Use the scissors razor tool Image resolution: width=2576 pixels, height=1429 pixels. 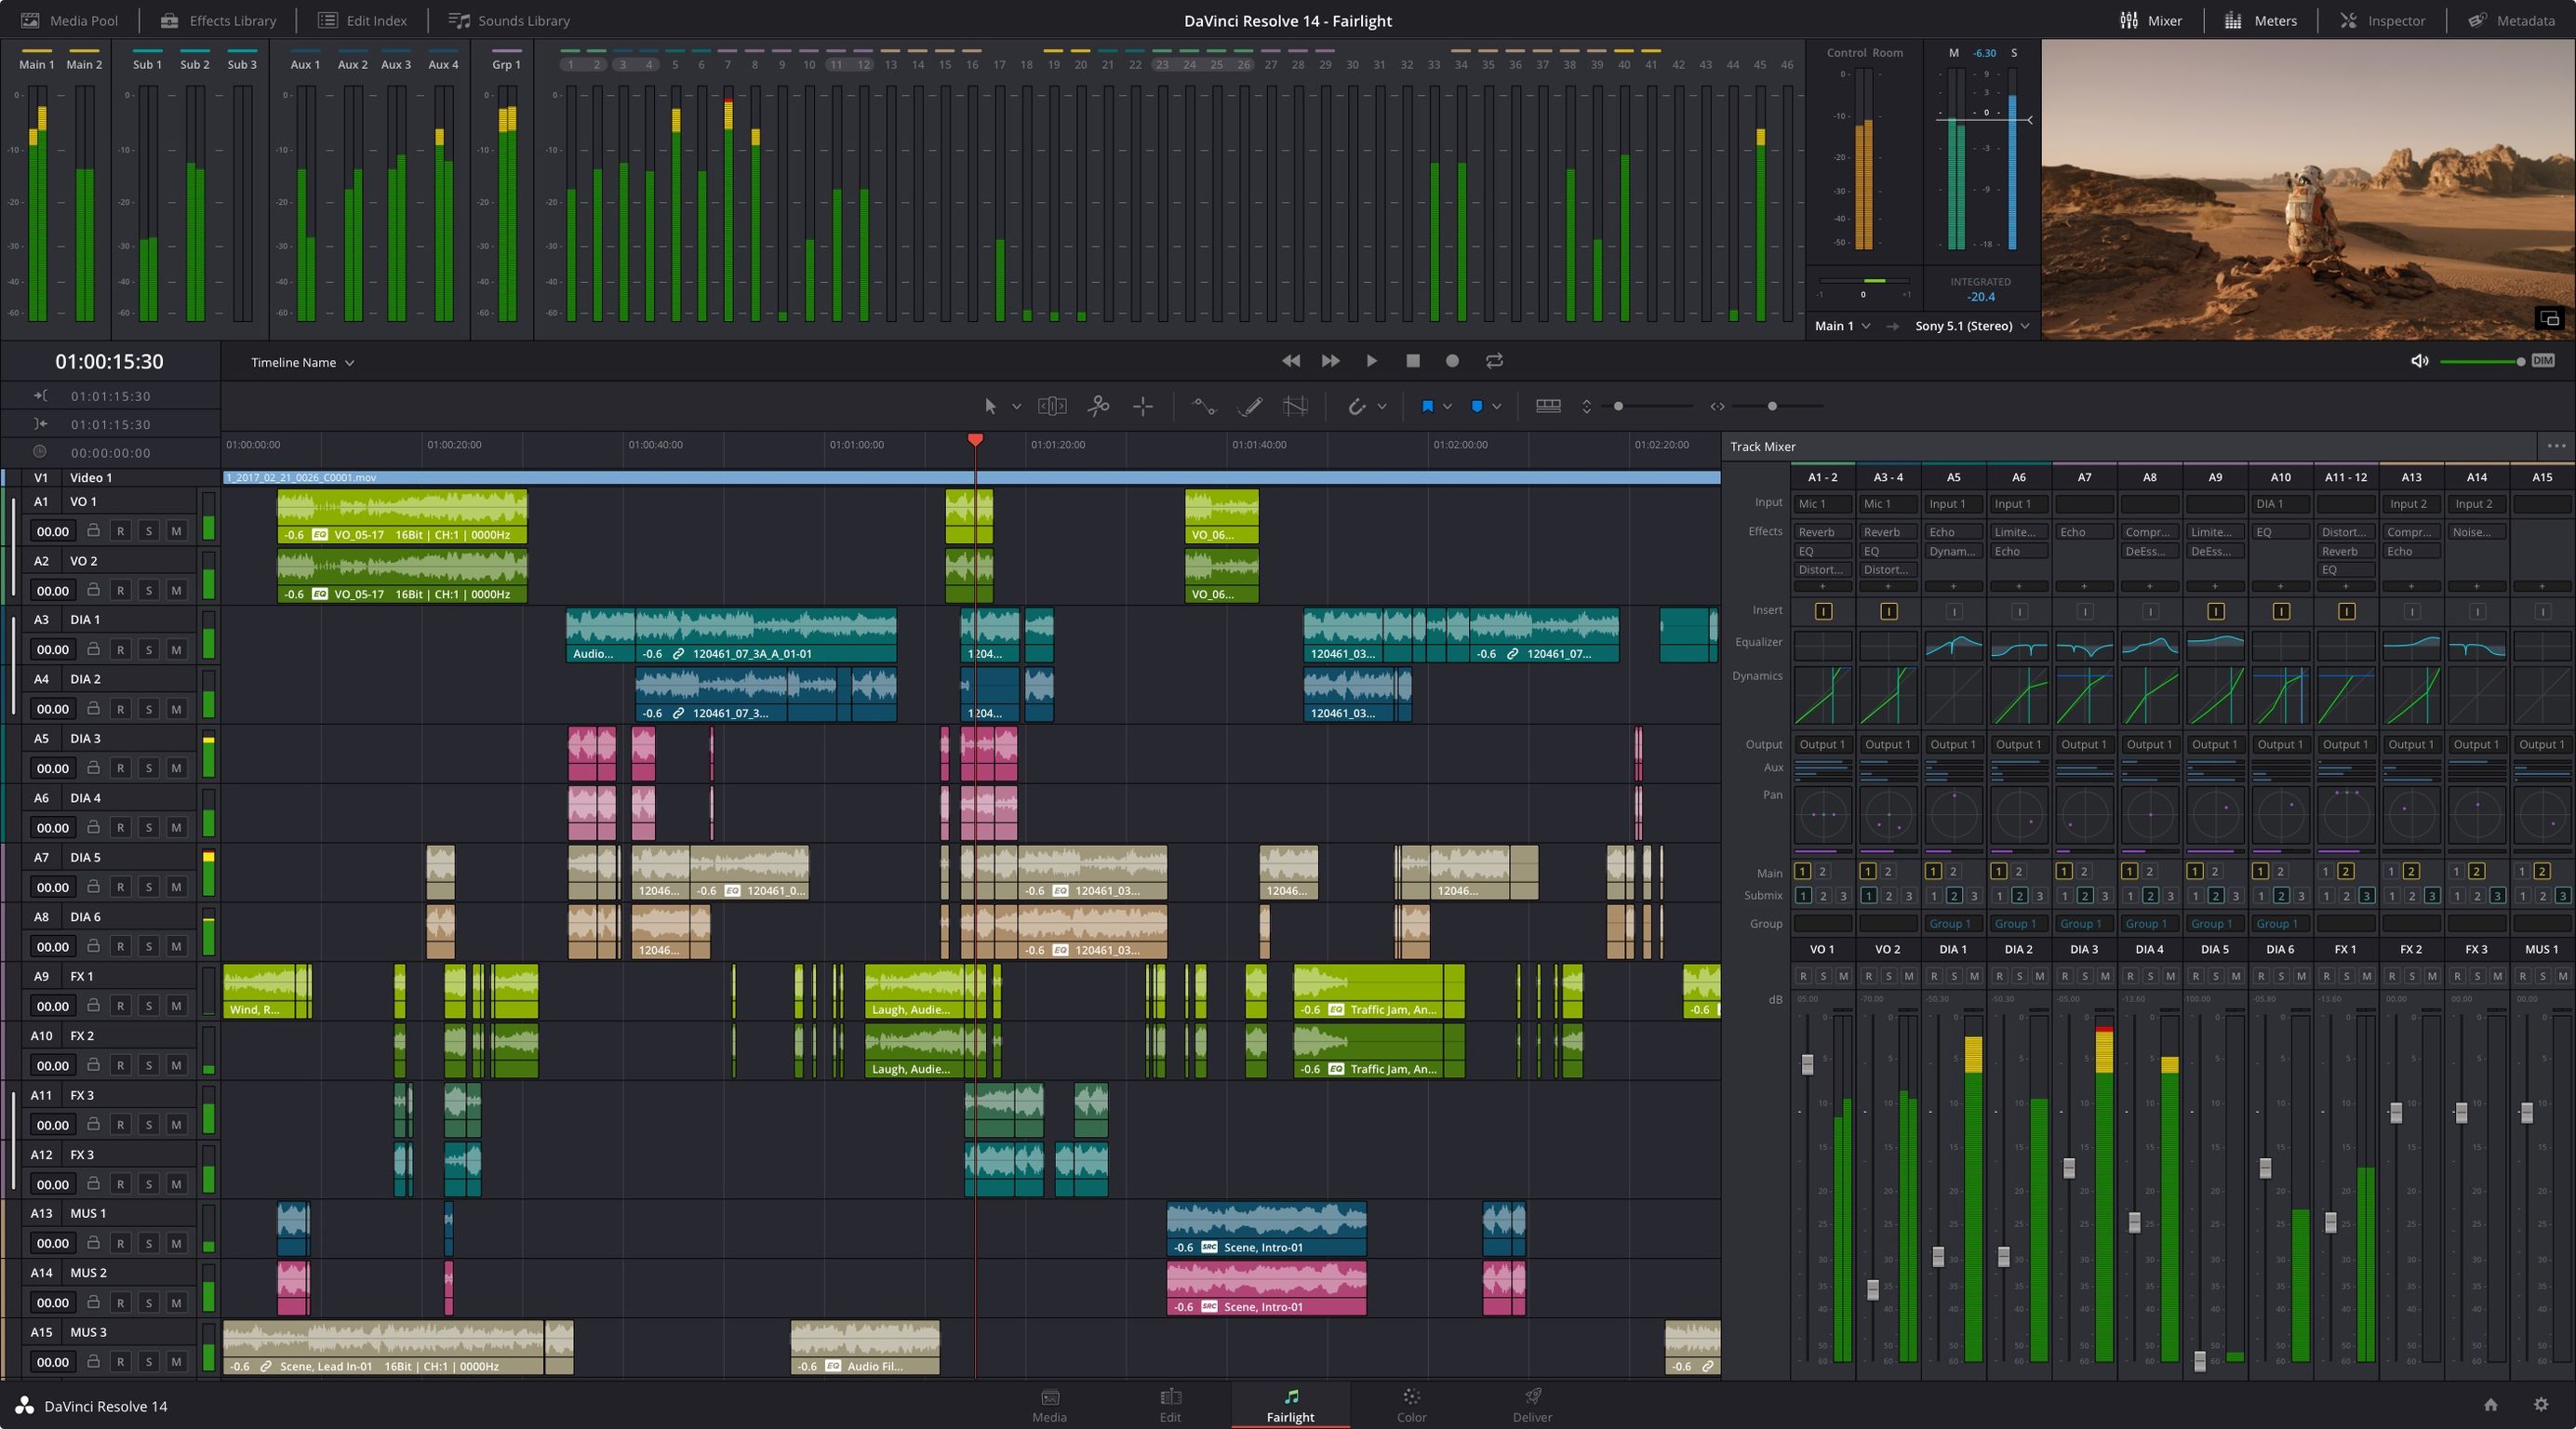(1098, 406)
